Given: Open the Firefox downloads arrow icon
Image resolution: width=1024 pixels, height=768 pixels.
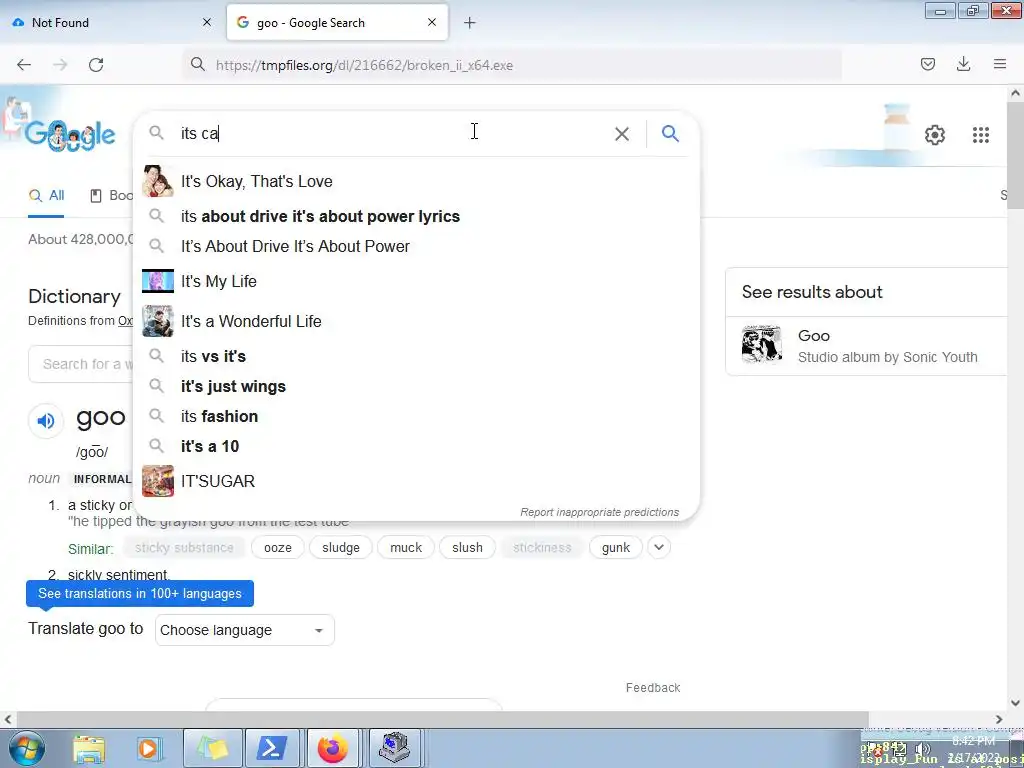Looking at the screenshot, I should point(963,64).
